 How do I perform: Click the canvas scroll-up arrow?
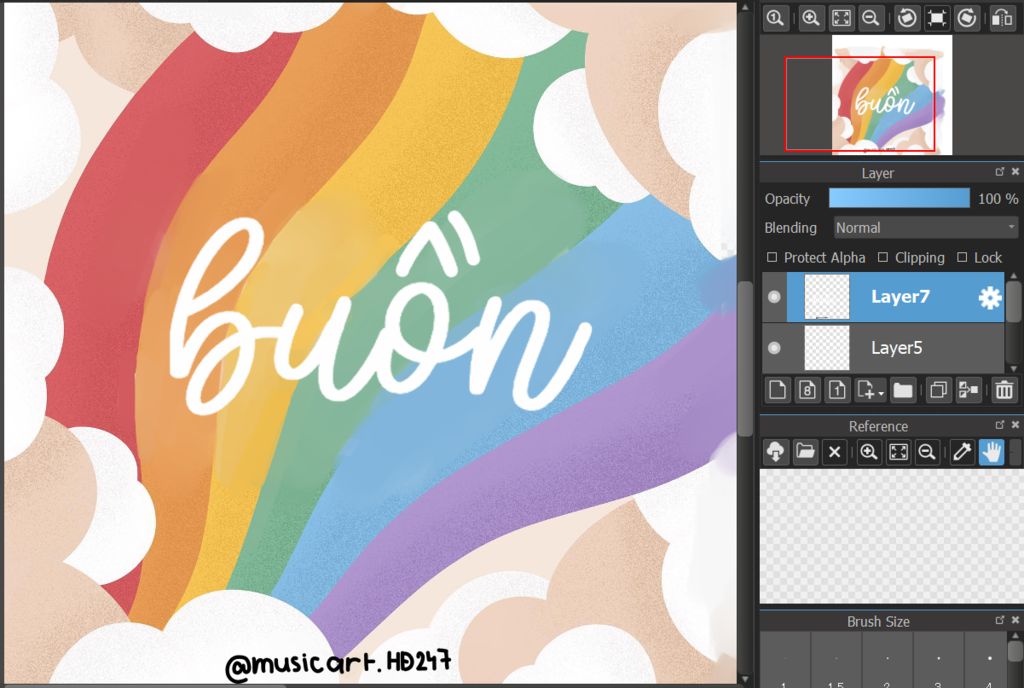click(x=745, y=7)
